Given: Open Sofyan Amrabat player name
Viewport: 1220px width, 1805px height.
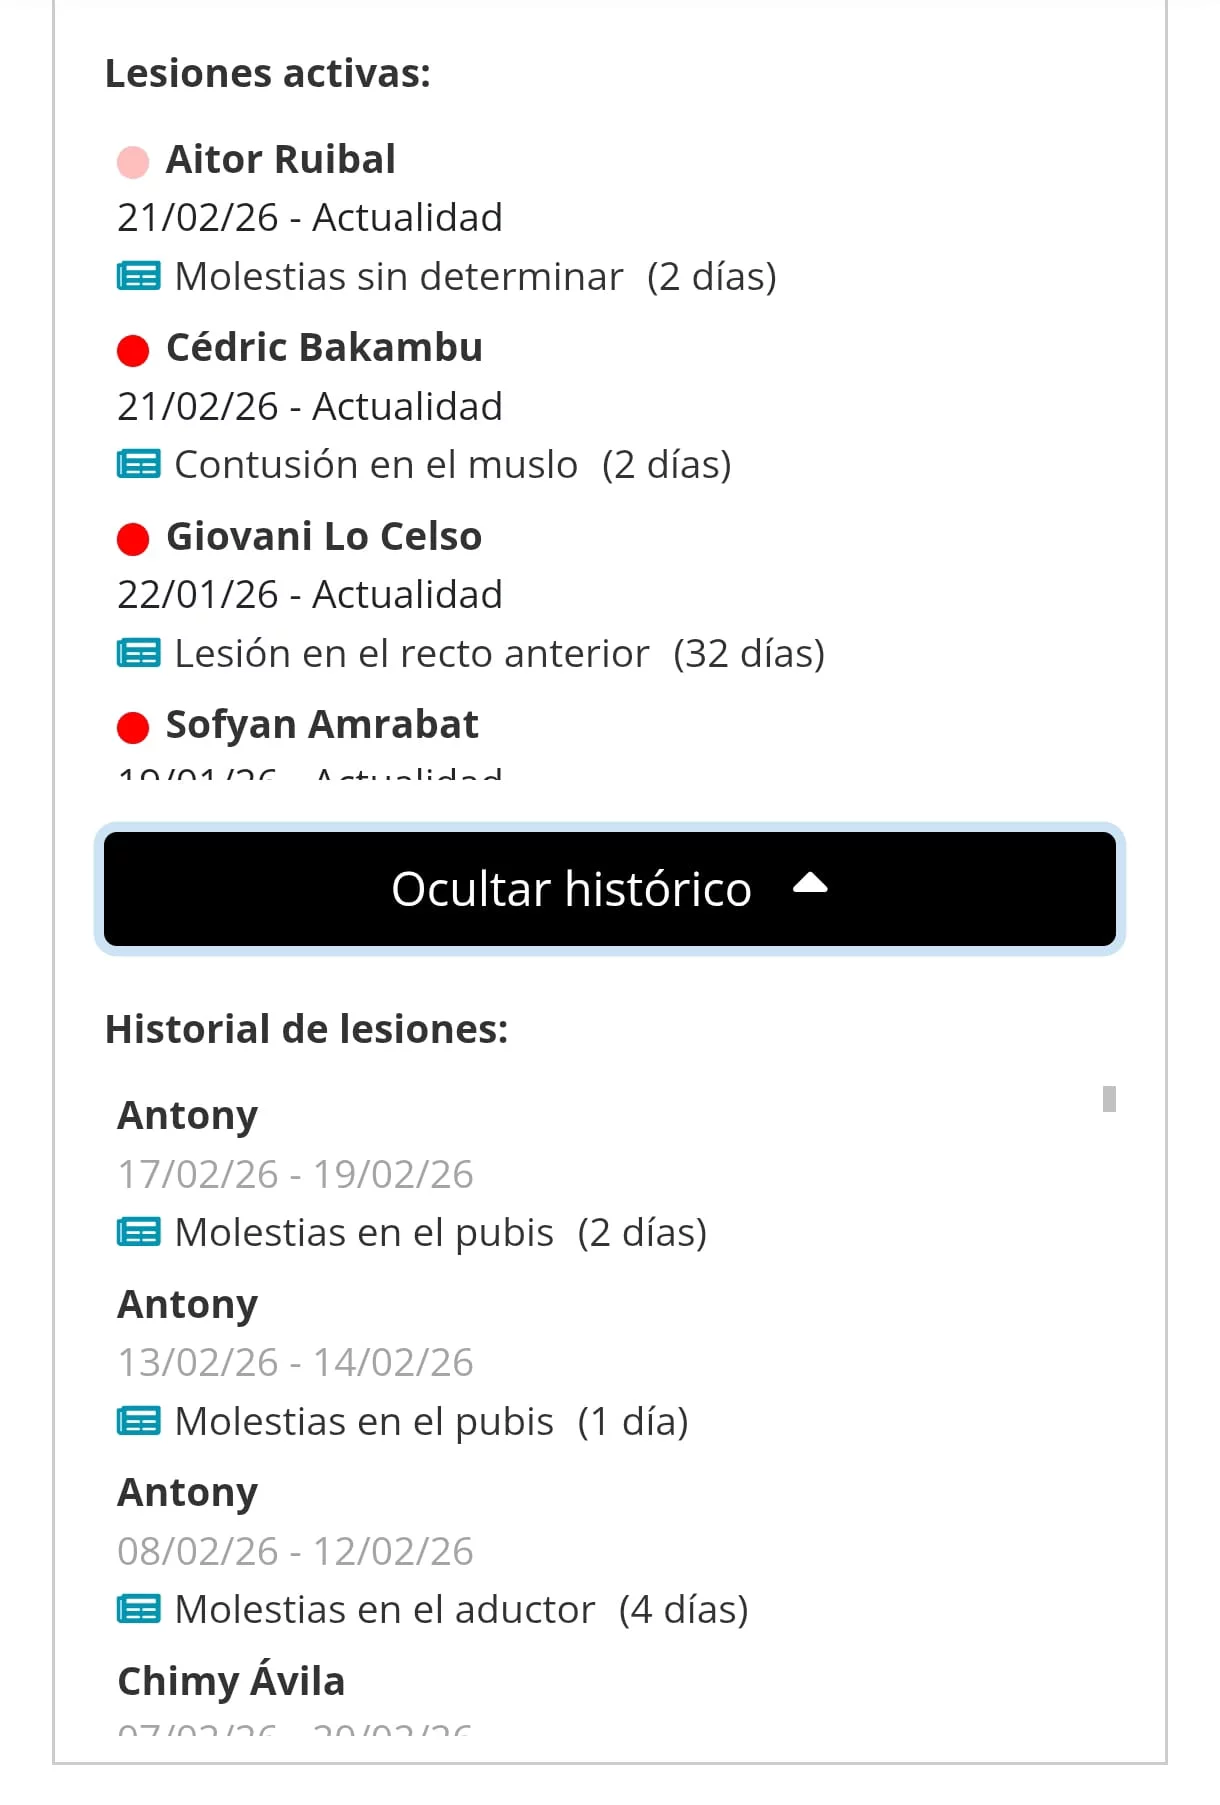Looking at the screenshot, I should tap(322, 724).
